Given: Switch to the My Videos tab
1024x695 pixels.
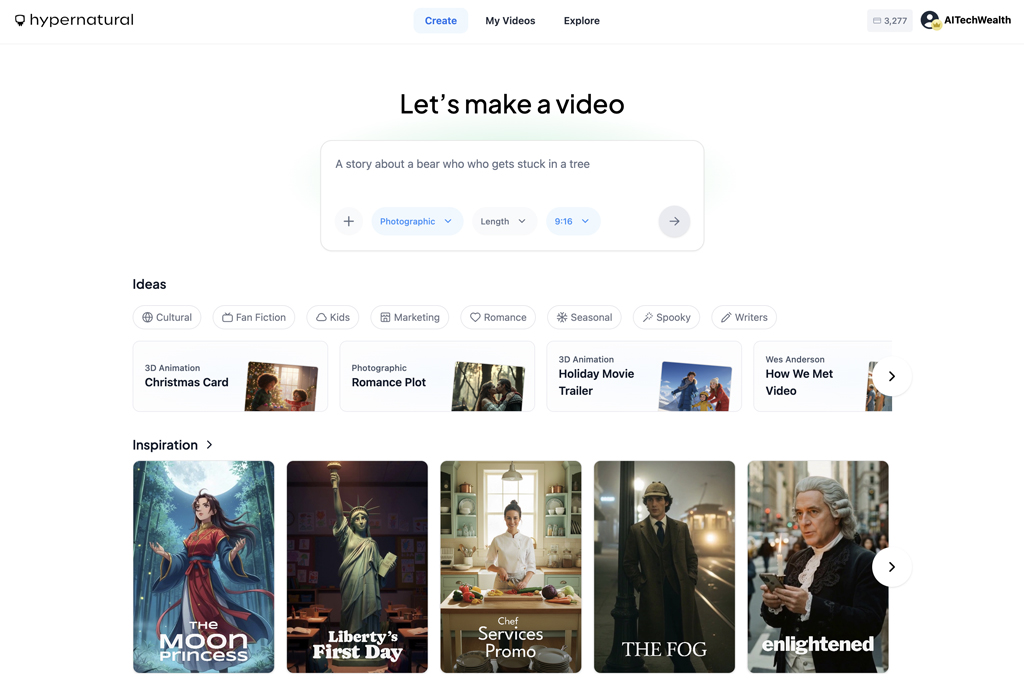Looking at the screenshot, I should pos(510,20).
